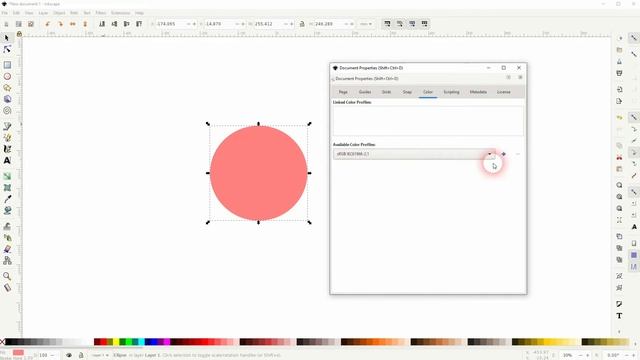
Task: Select the Dropper color picker tool
Action: coord(7,199)
